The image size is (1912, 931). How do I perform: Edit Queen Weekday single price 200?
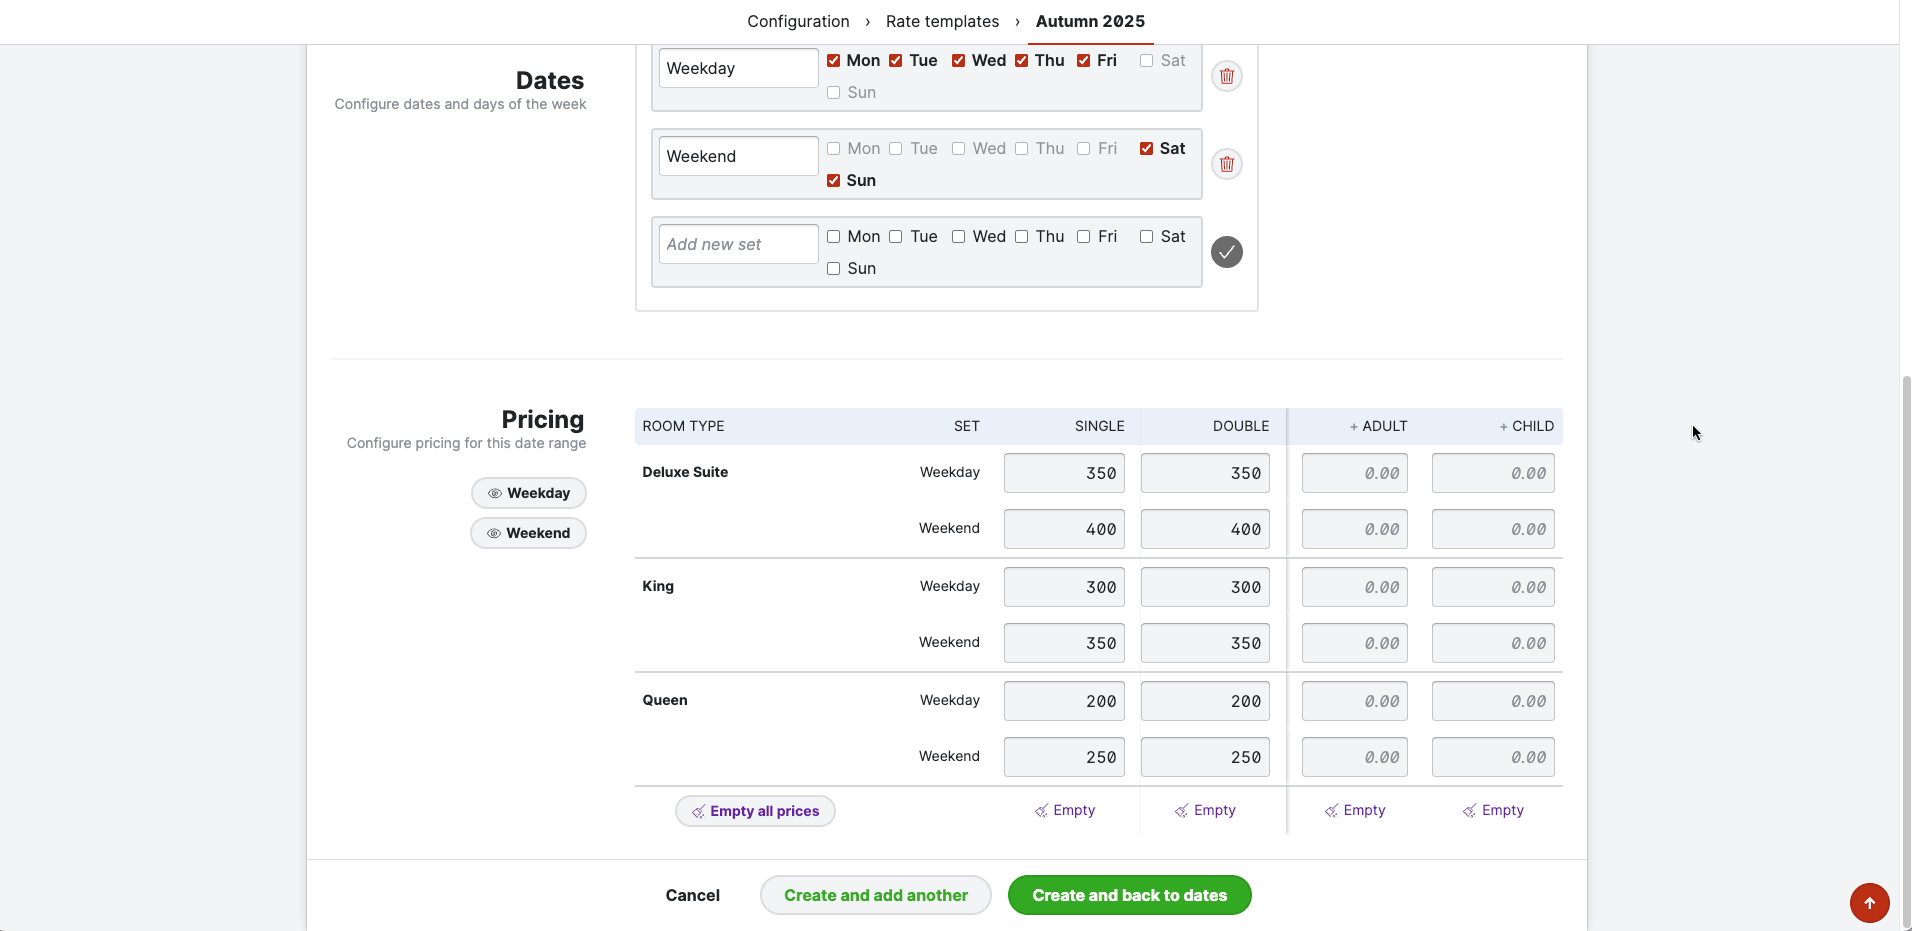[x=1065, y=701]
